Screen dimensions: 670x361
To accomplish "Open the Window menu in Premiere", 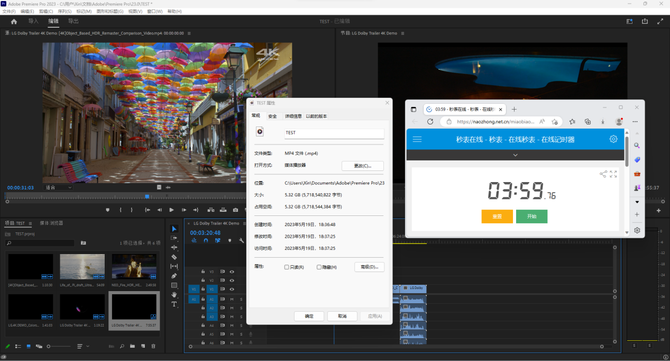I will click(x=154, y=12).
